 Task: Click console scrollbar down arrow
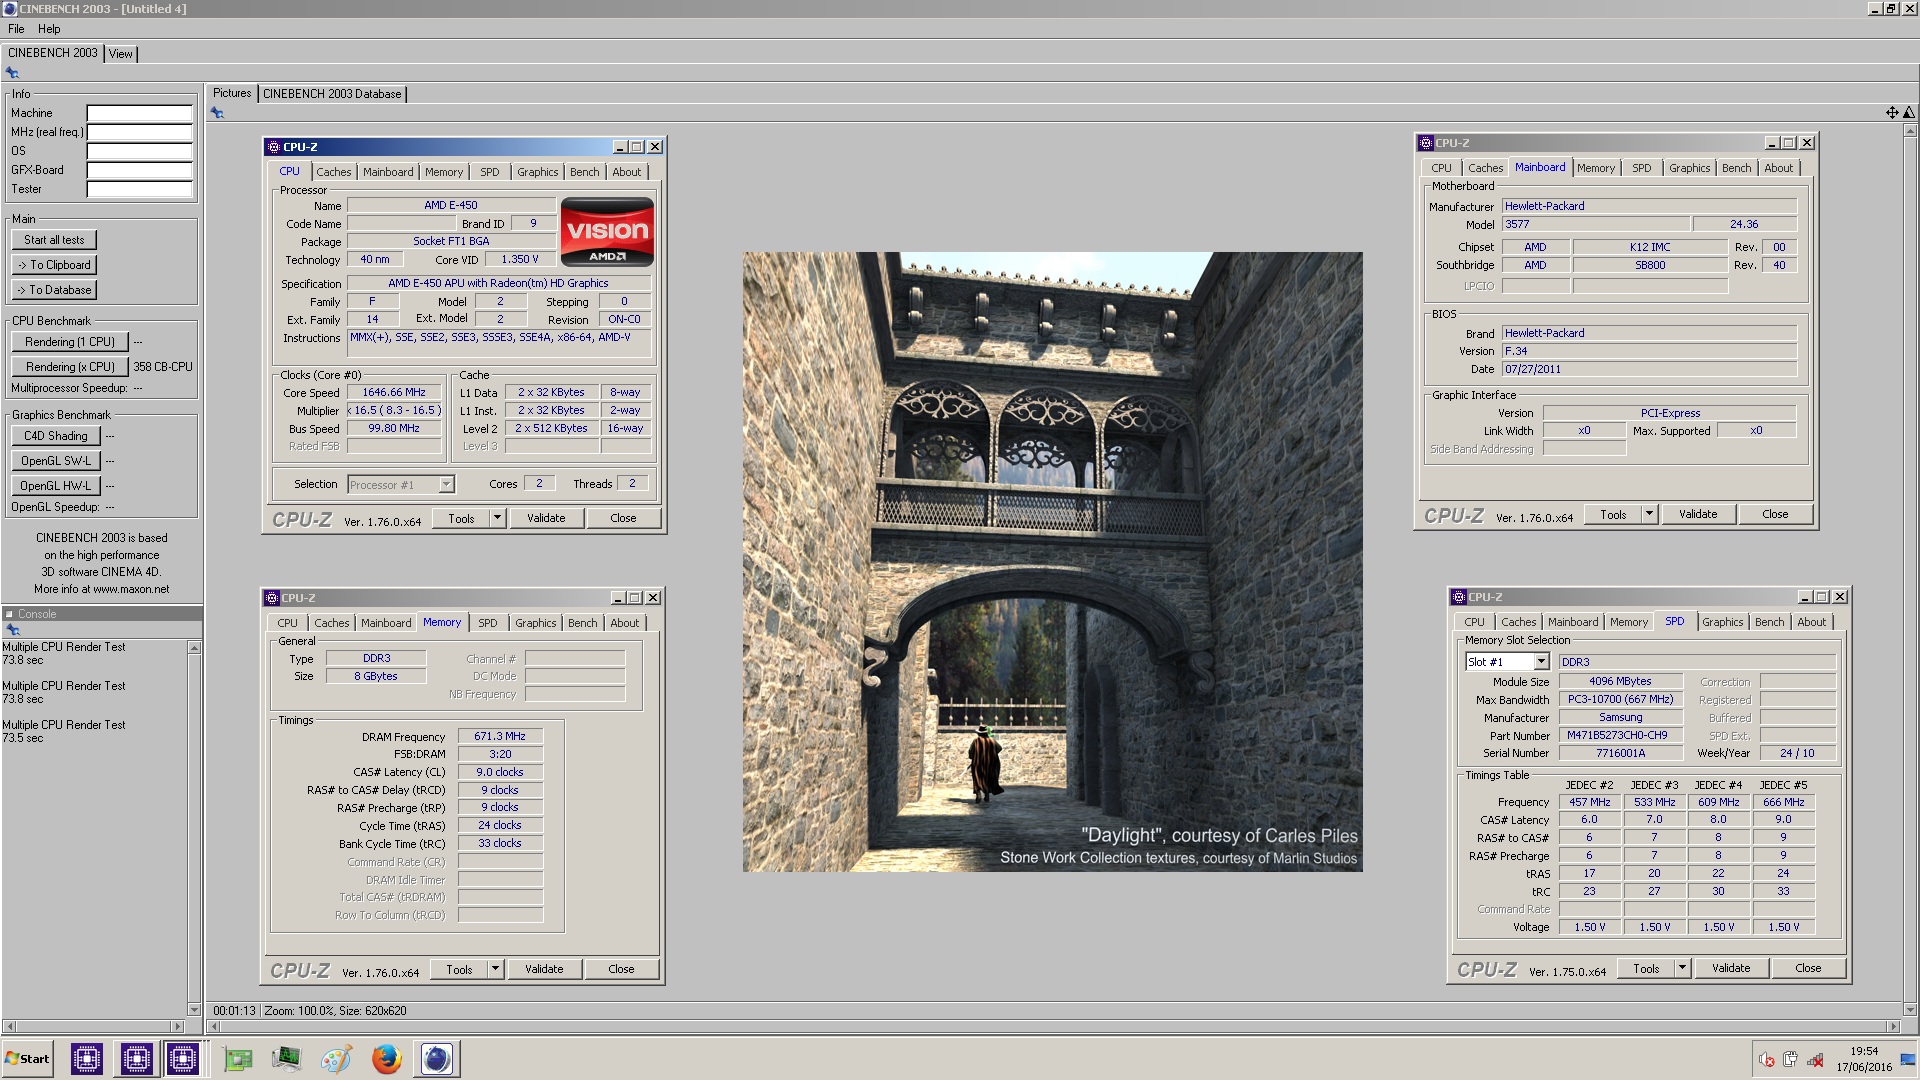pyautogui.click(x=194, y=1009)
